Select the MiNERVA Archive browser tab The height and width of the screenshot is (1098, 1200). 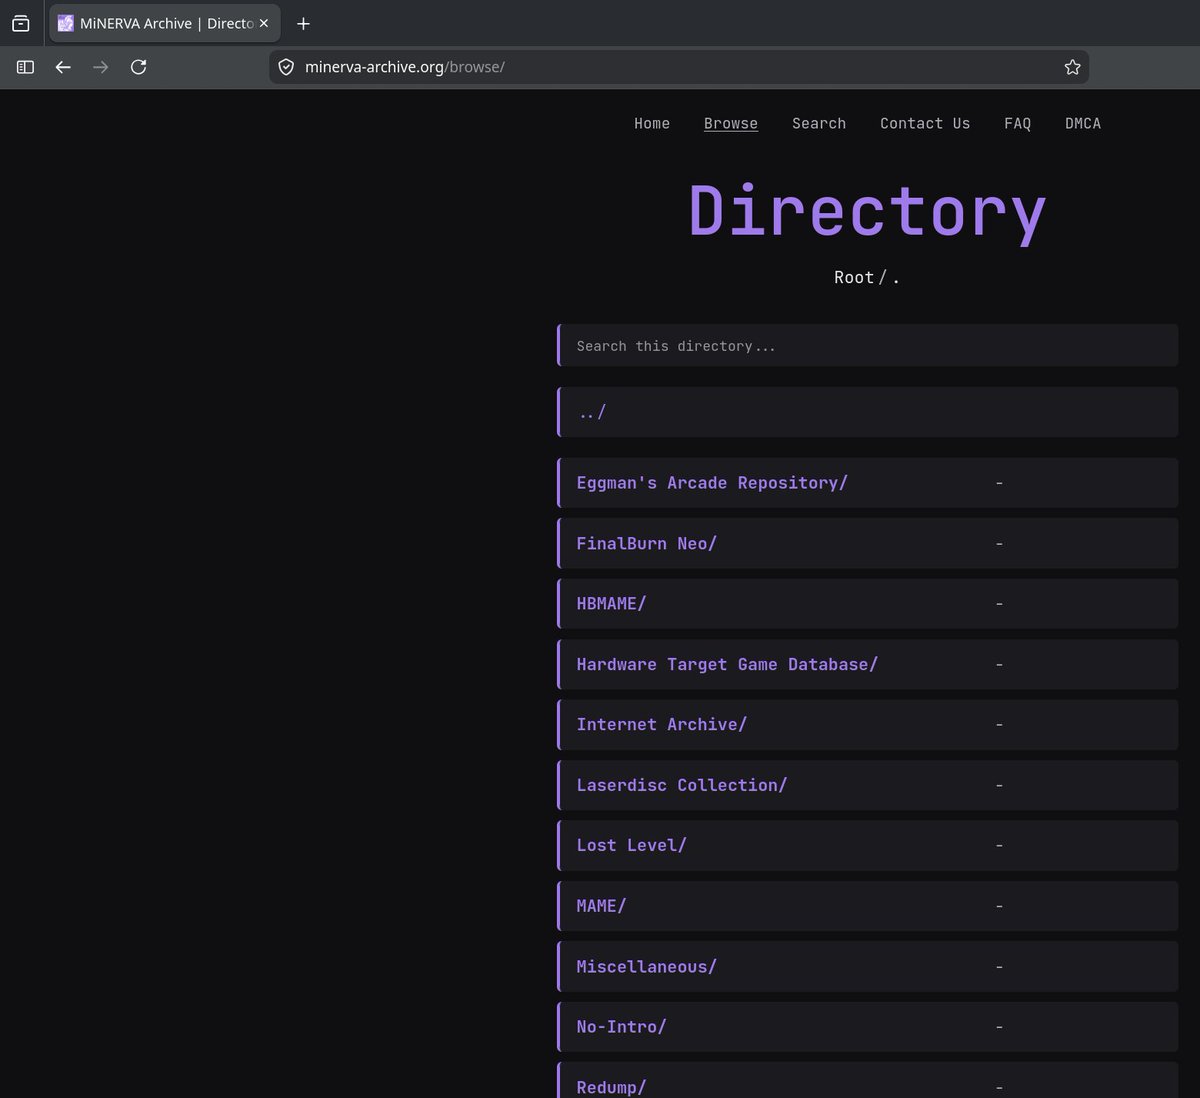(164, 23)
